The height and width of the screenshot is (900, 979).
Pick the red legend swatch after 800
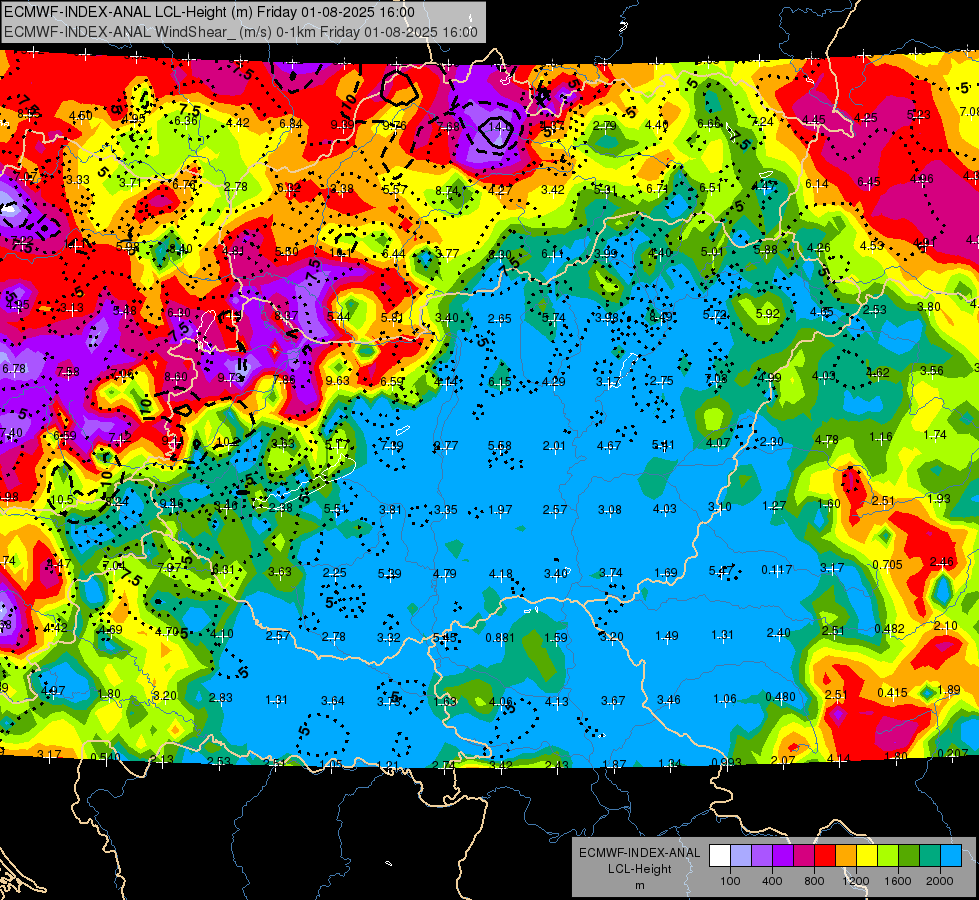[x=825, y=856]
